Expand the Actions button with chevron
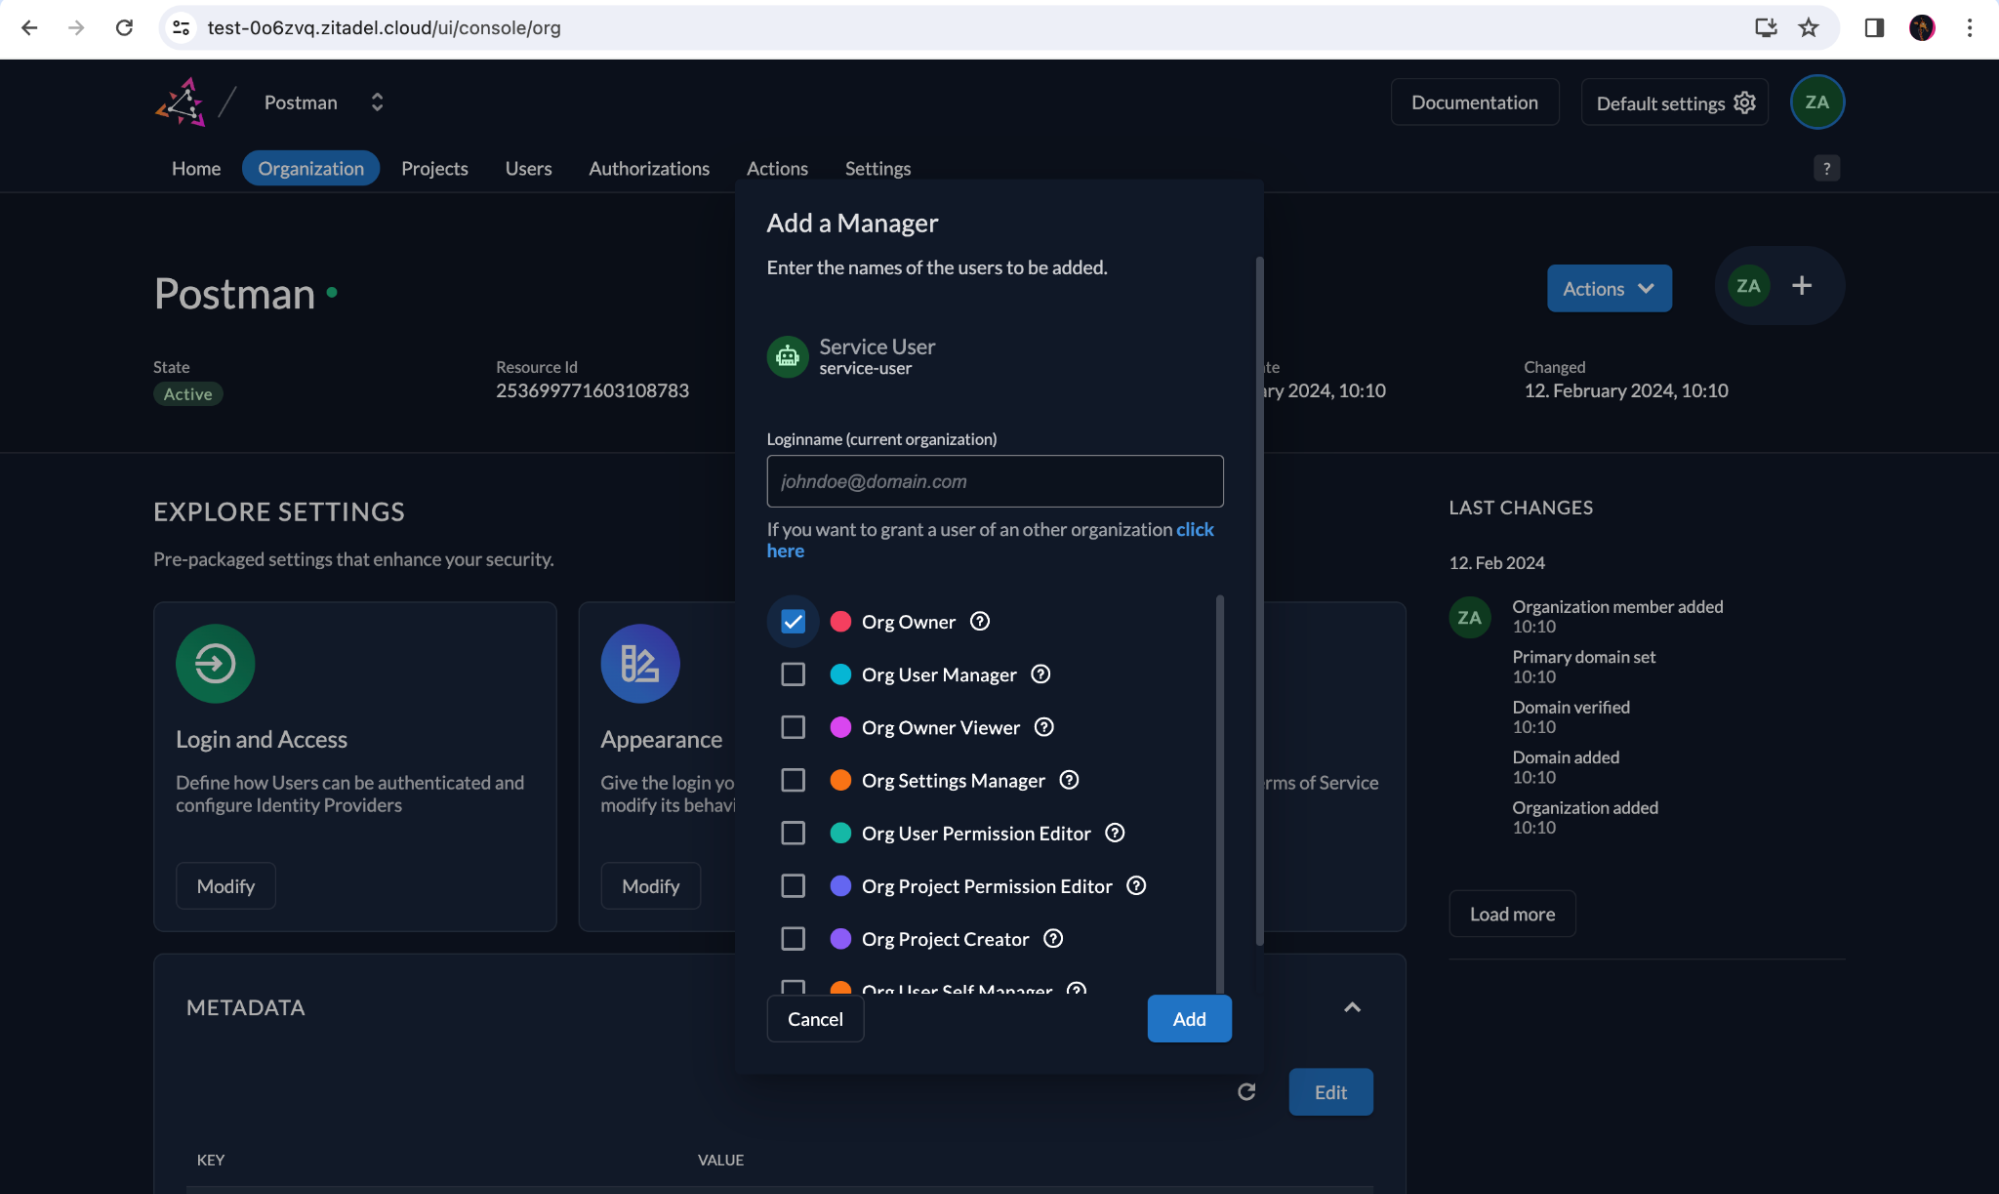The width and height of the screenshot is (1999, 1194). pyautogui.click(x=1608, y=287)
